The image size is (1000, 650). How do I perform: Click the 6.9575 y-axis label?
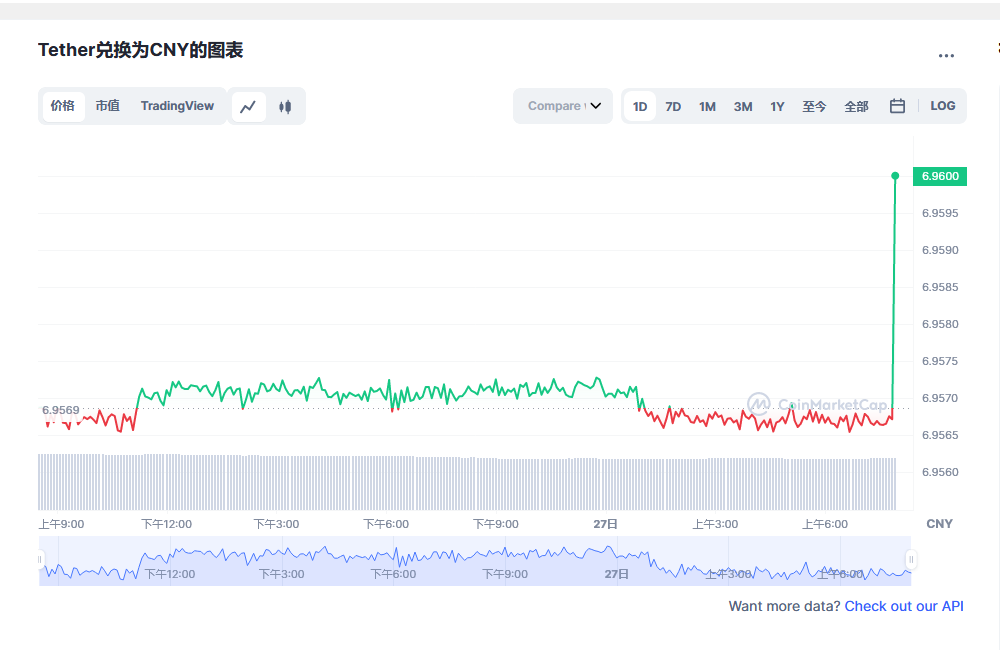pos(940,361)
